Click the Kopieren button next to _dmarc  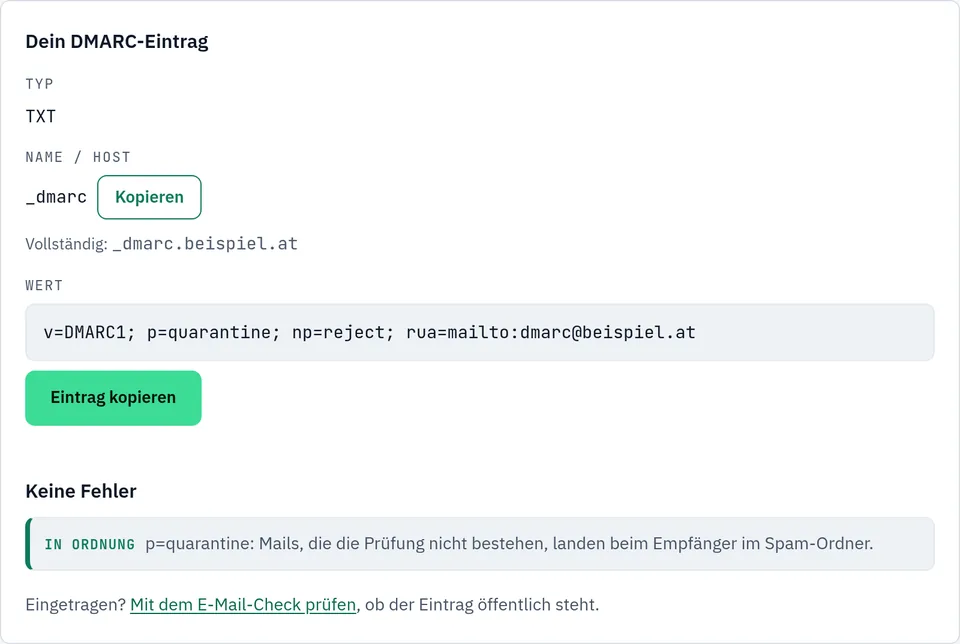point(149,197)
